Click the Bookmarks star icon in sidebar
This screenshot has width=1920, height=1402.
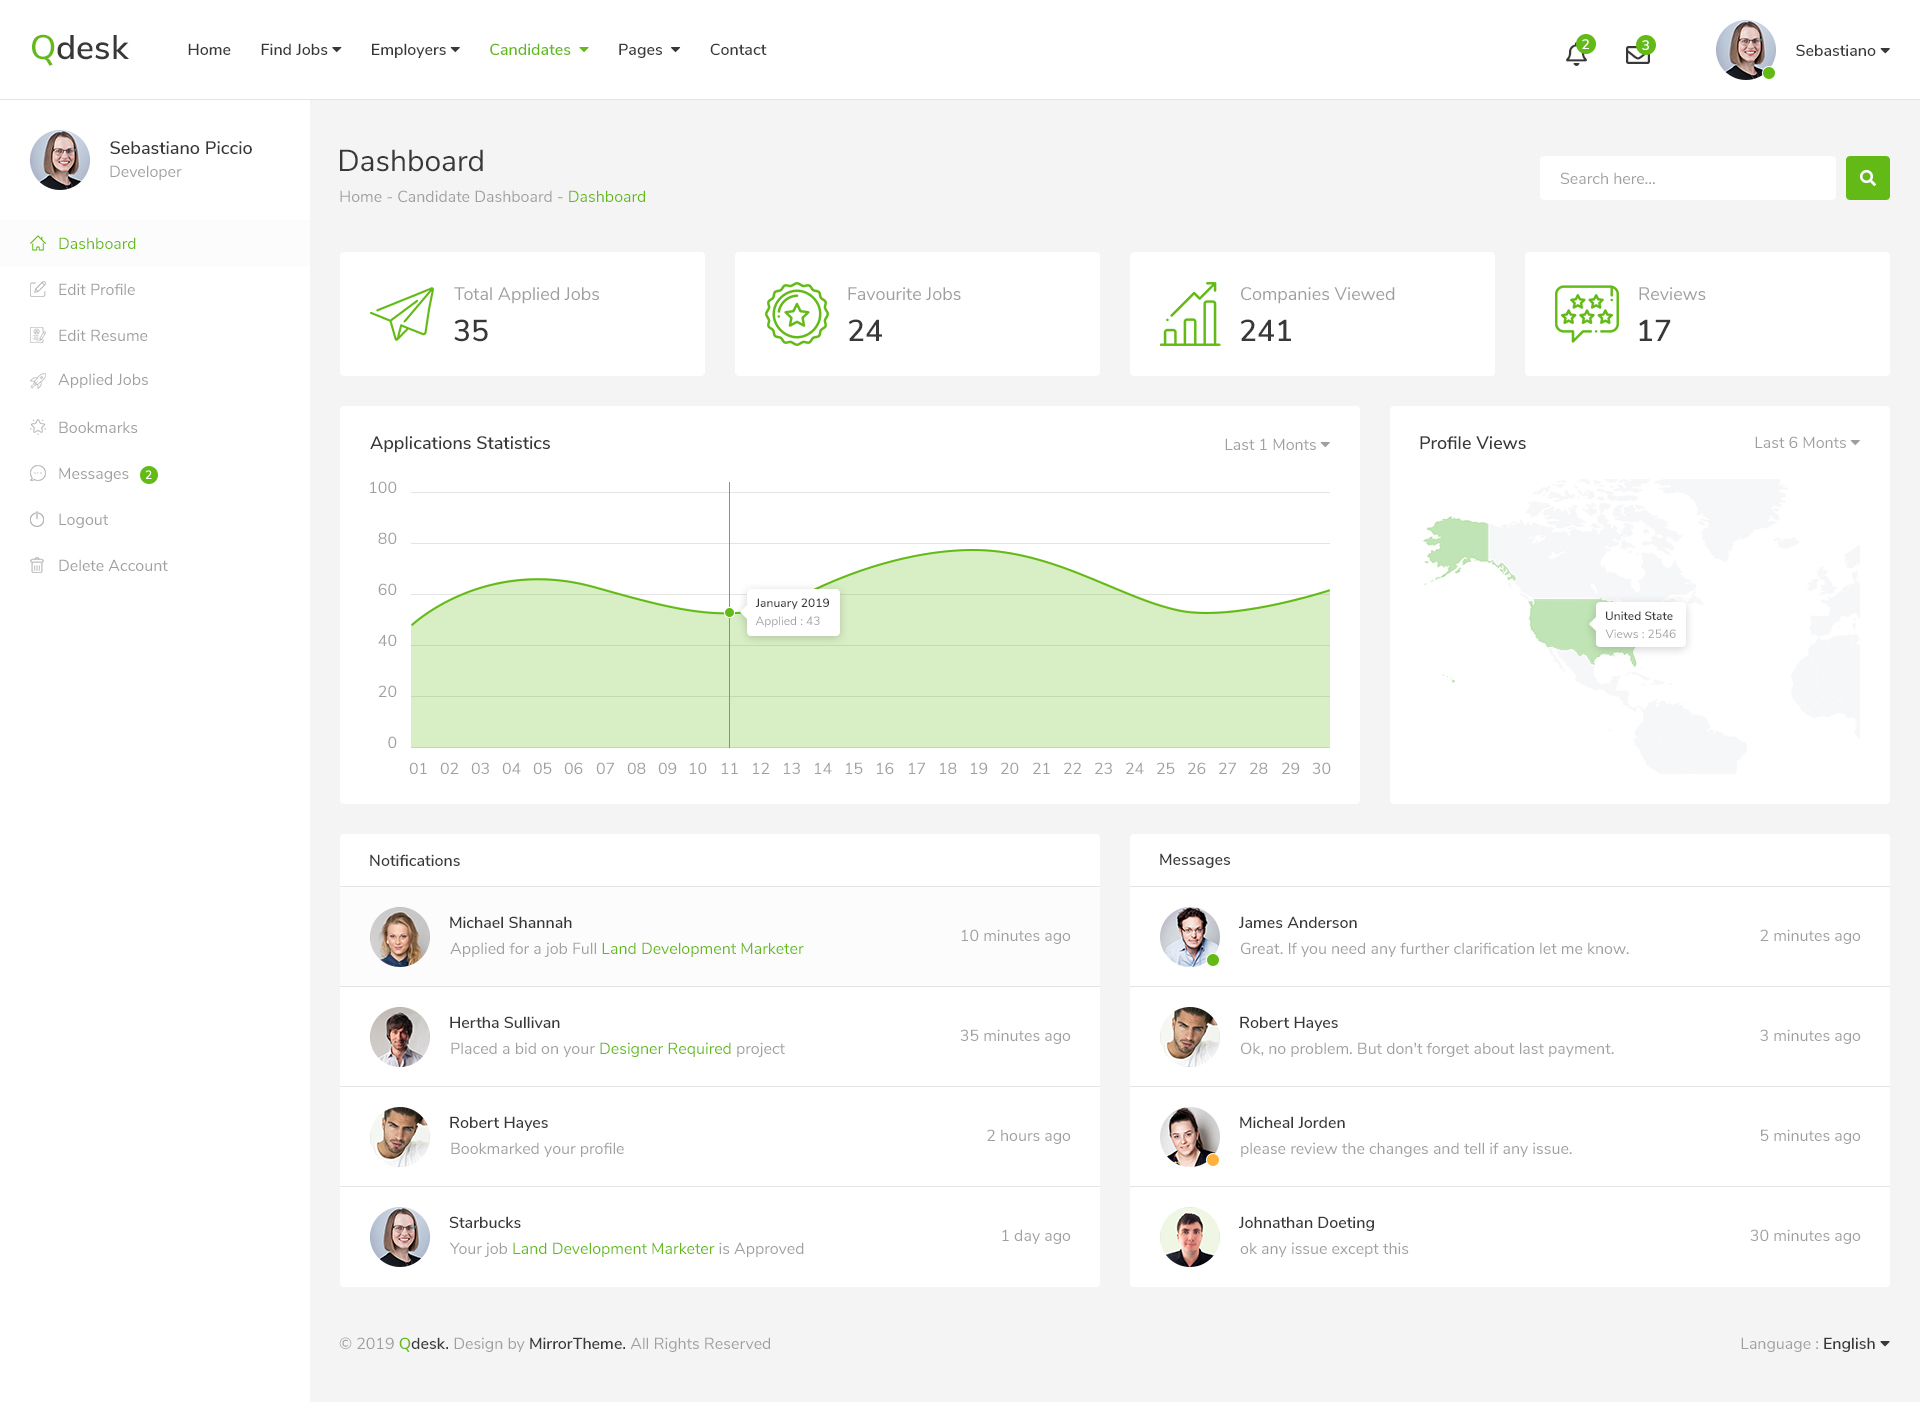pos(38,427)
